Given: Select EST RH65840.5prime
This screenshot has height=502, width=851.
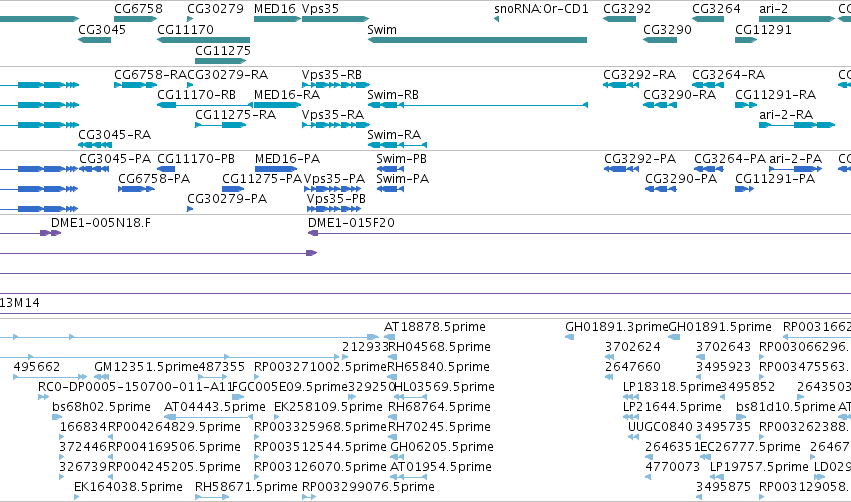Looking at the screenshot, I should (392, 377).
